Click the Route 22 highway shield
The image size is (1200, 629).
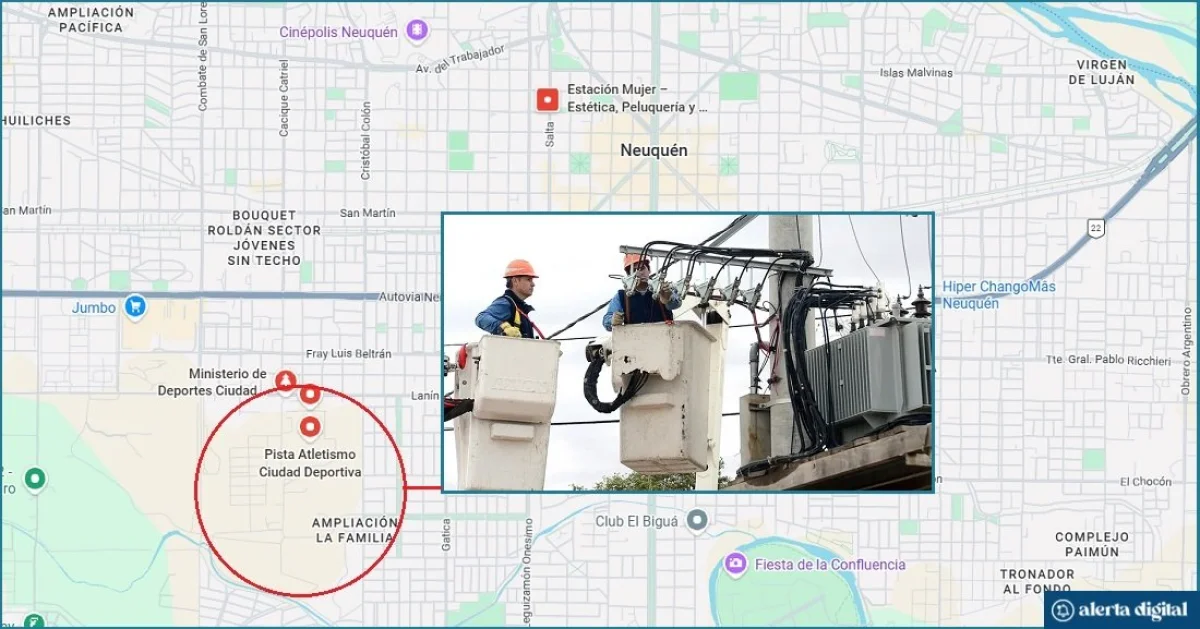tap(1096, 227)
